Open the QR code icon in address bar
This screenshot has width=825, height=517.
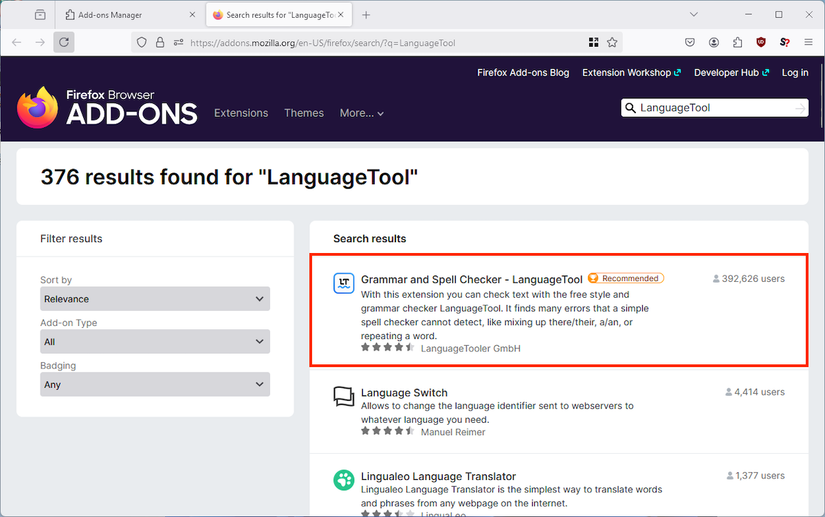click(593, 43)
